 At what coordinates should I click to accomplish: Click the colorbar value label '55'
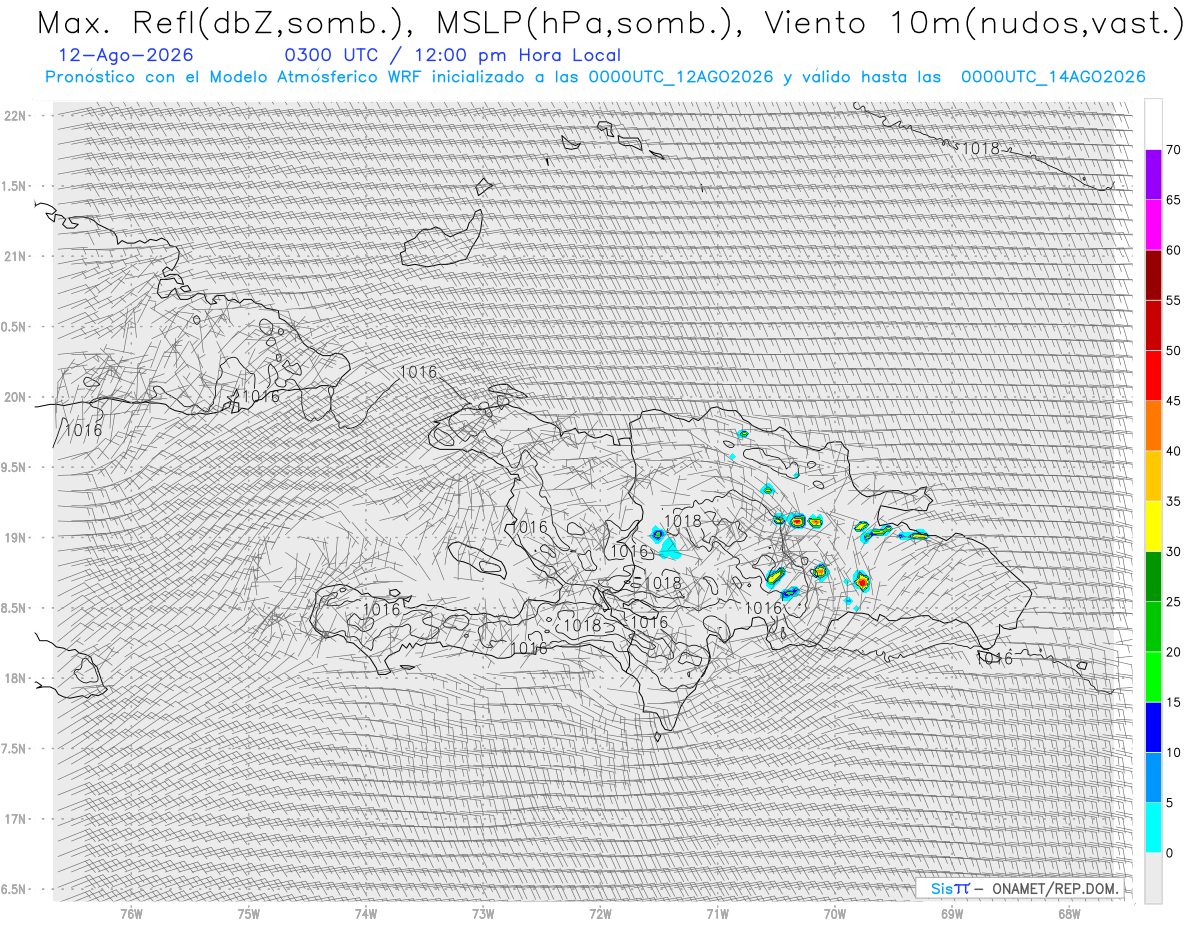point(1173,300)
